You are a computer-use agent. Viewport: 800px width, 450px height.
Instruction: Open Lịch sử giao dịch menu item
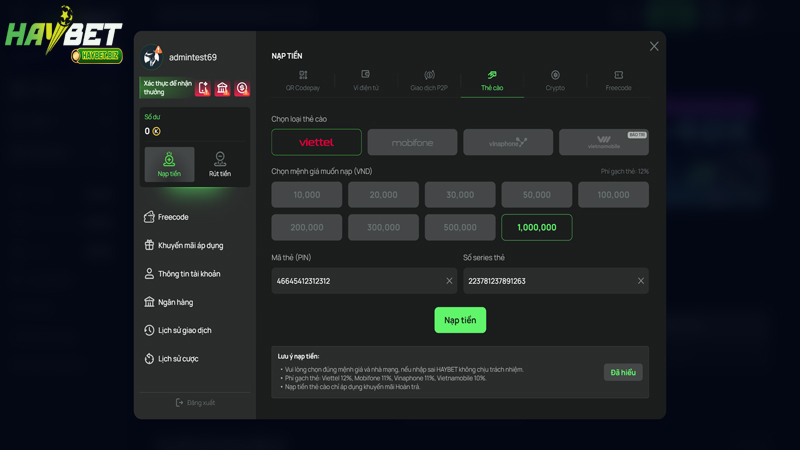tap(184, 330)
